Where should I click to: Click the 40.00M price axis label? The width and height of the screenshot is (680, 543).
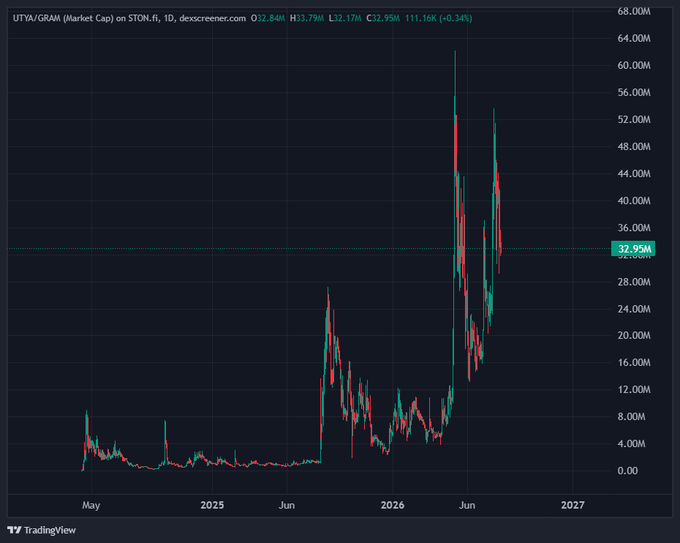pyautogui.click(x=634, y=200)
